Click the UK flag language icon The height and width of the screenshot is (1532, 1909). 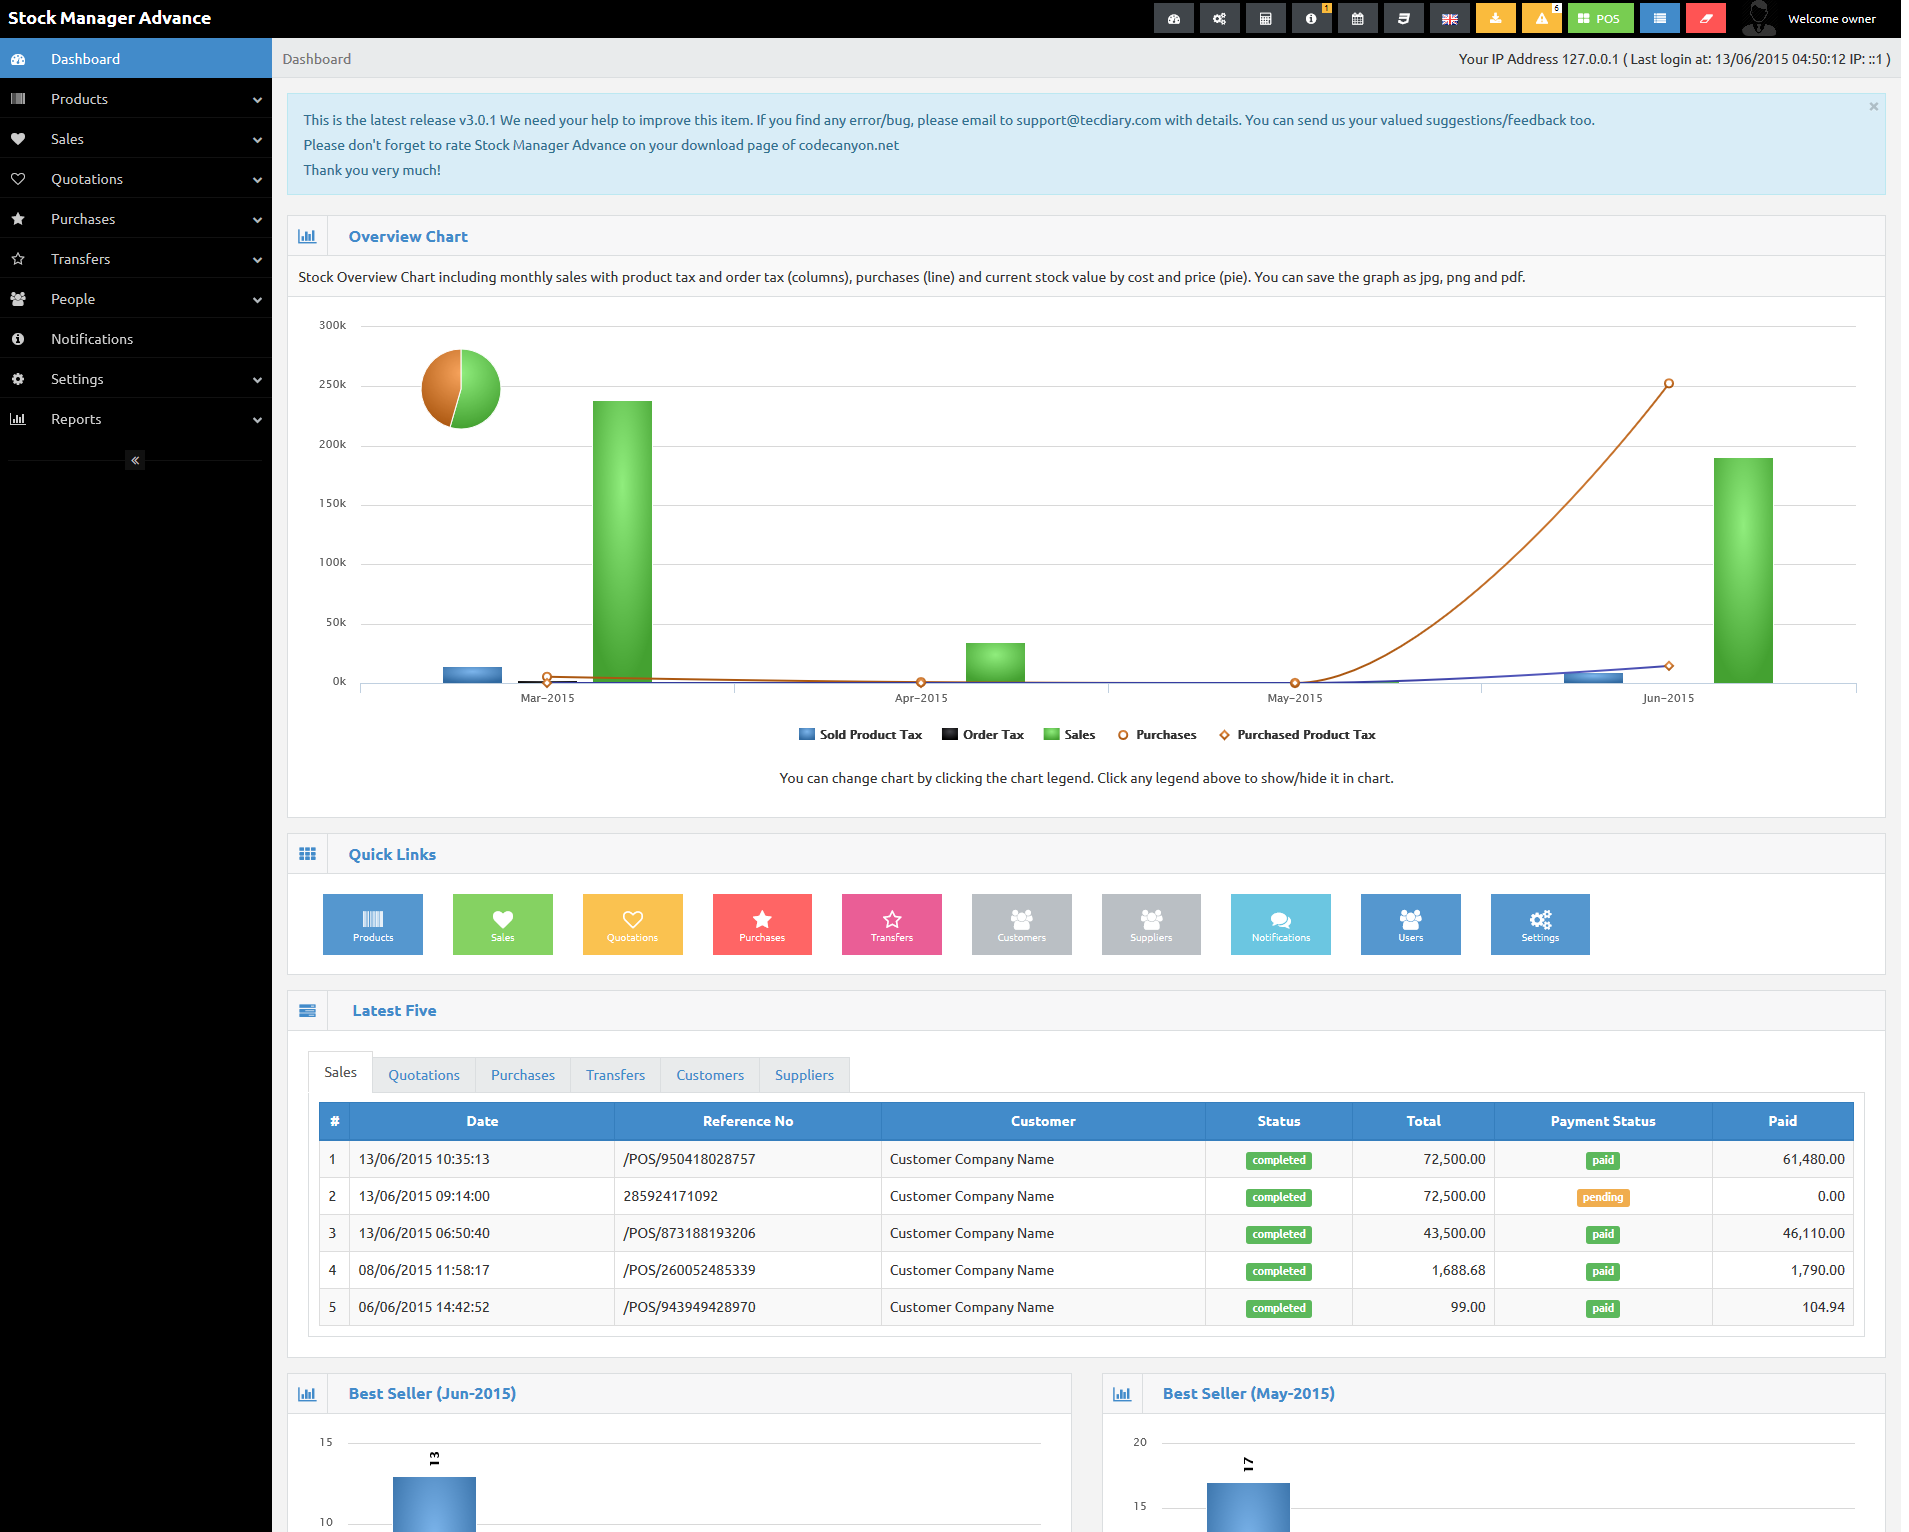click(x=1449, y=19)
